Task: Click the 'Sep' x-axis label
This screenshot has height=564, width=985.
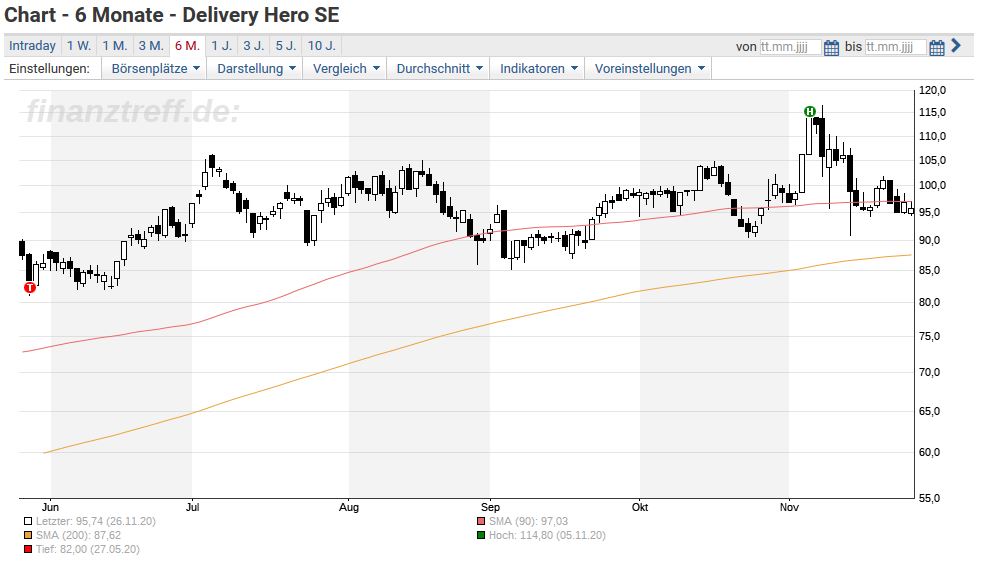Action: point(490,507)
